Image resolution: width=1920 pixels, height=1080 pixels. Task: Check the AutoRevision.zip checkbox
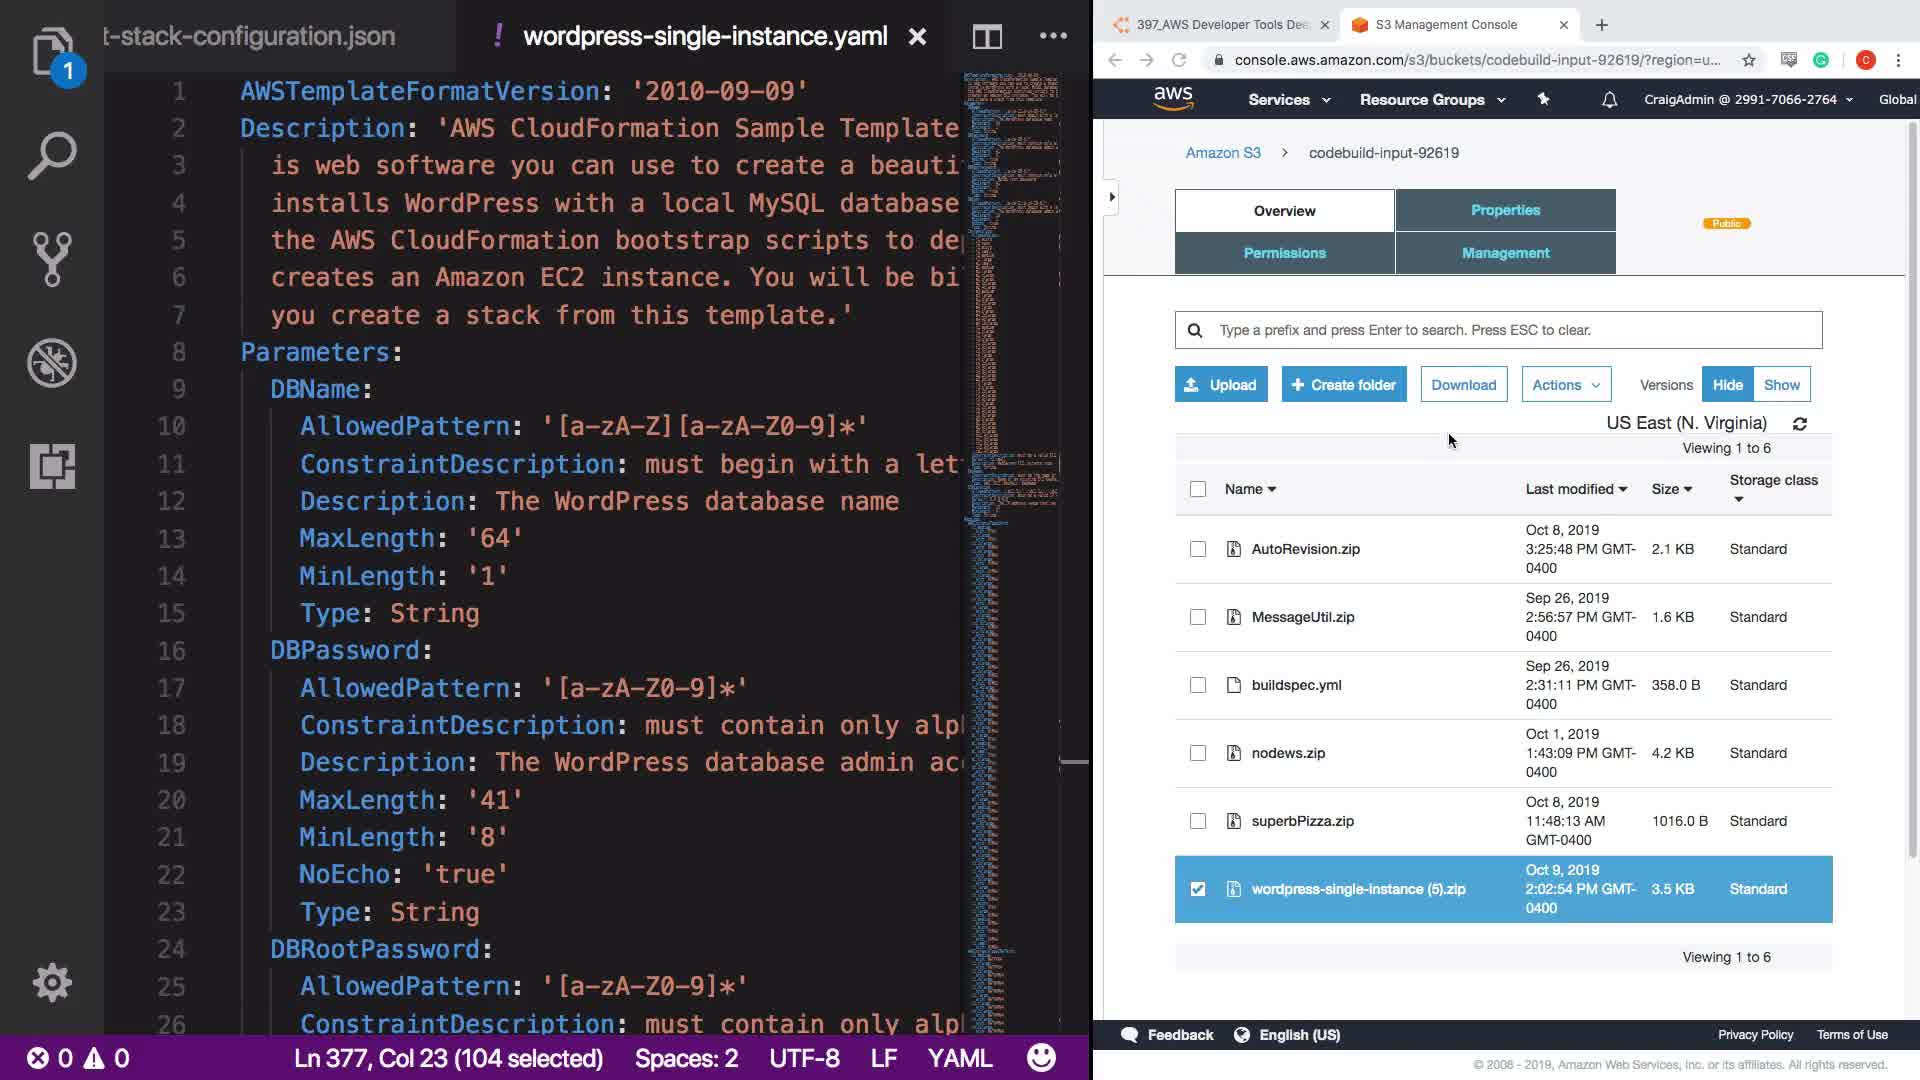1197,549
